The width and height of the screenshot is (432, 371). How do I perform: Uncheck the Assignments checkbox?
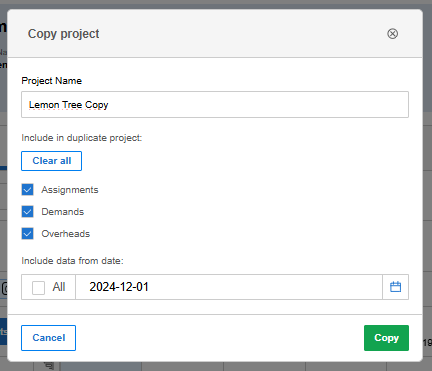pyautogui.click(x=27, y=190)
